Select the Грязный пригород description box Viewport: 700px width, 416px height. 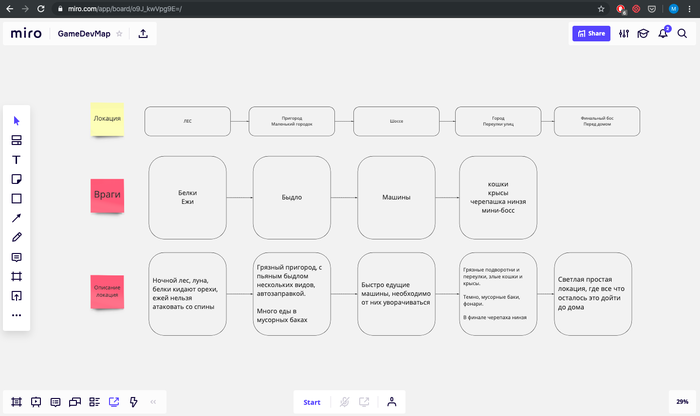click(292, 294)
